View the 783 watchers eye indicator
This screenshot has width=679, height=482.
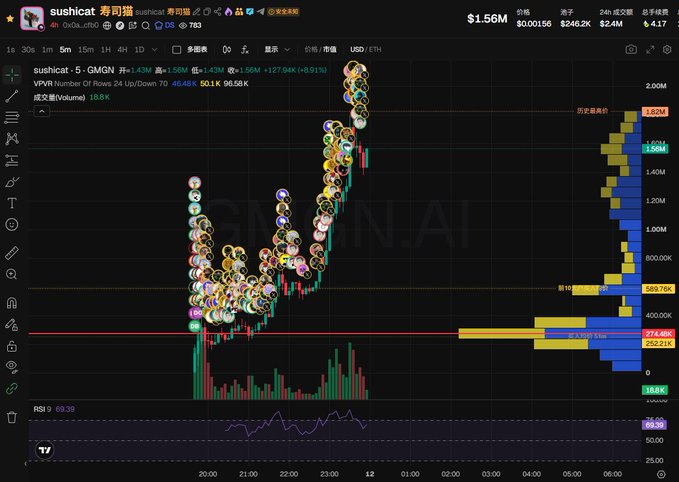tap(190, 26)
